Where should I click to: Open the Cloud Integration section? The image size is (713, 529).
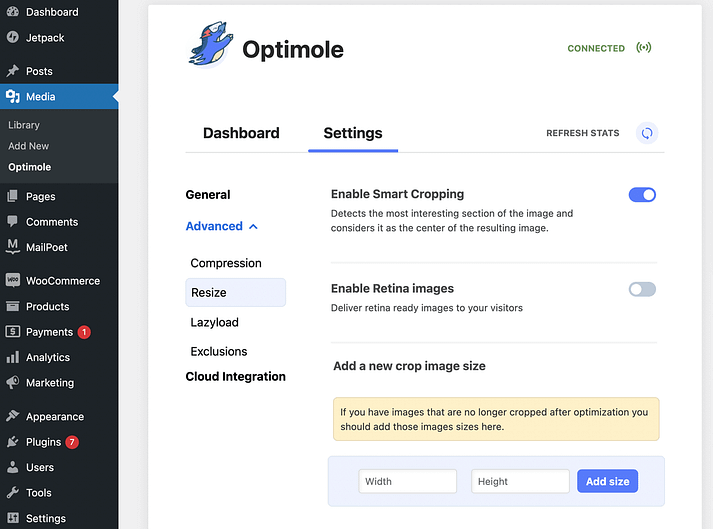[x=235, y=377]
